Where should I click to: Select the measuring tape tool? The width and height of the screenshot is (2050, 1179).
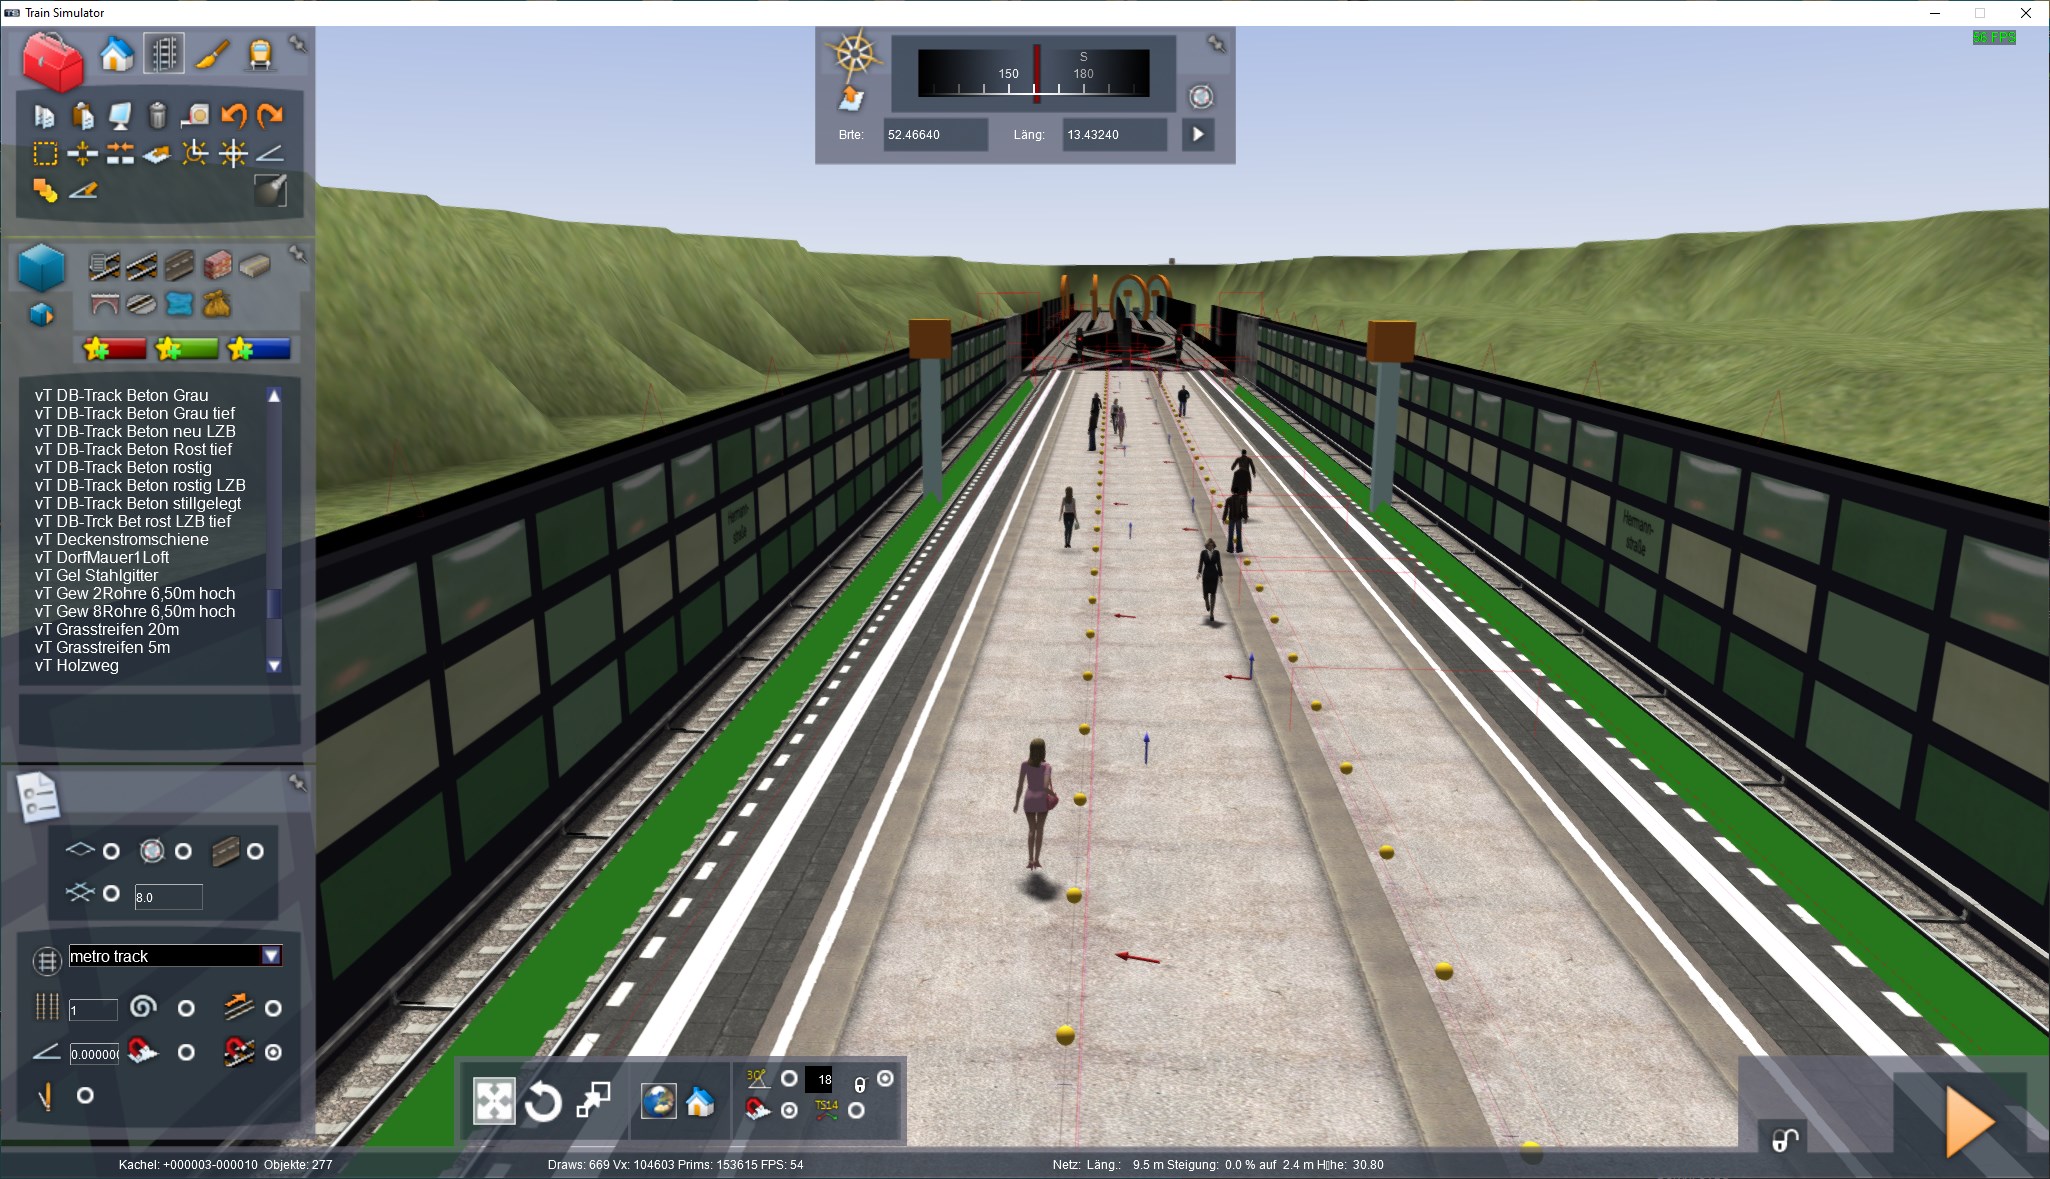coord(195,116)
